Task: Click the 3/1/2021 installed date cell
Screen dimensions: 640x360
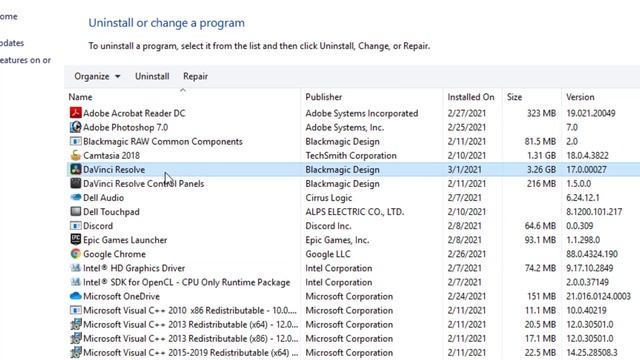Action: click(x=464, y=169)
